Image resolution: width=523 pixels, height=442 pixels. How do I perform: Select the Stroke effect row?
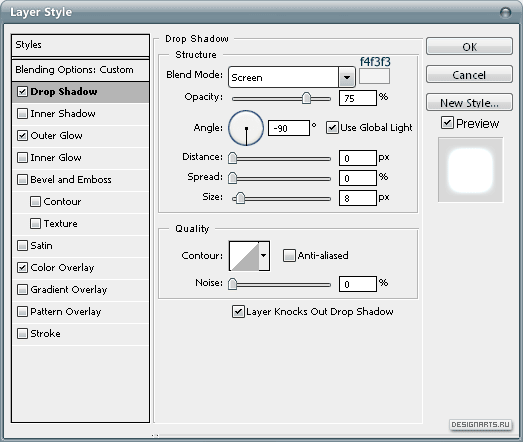[80, 334]
